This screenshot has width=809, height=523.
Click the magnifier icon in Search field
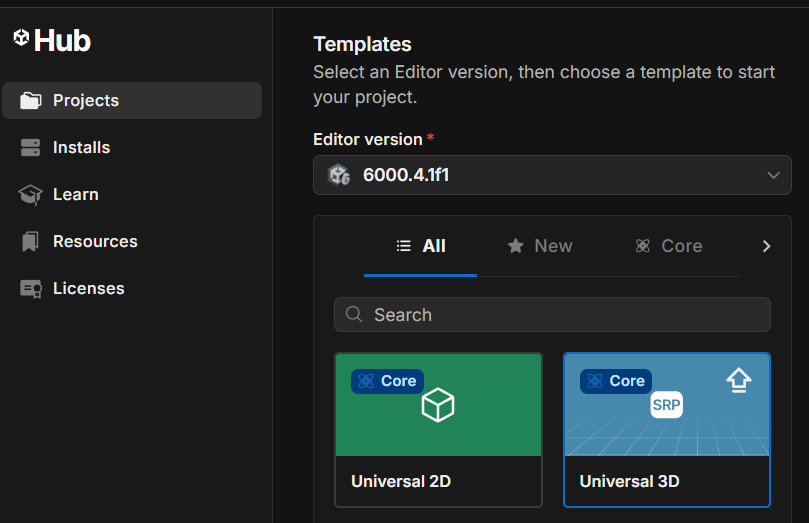[x=354, y=314]
